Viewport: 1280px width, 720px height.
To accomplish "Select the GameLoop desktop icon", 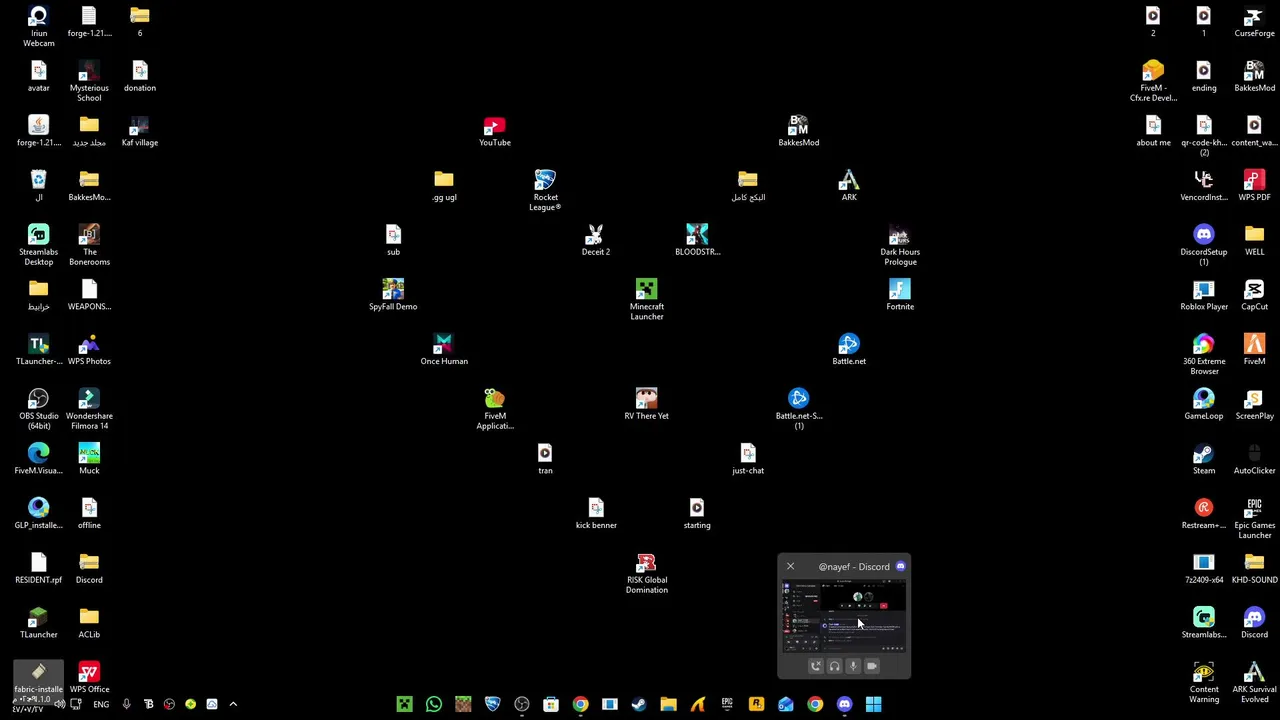I will (1203, 404).
